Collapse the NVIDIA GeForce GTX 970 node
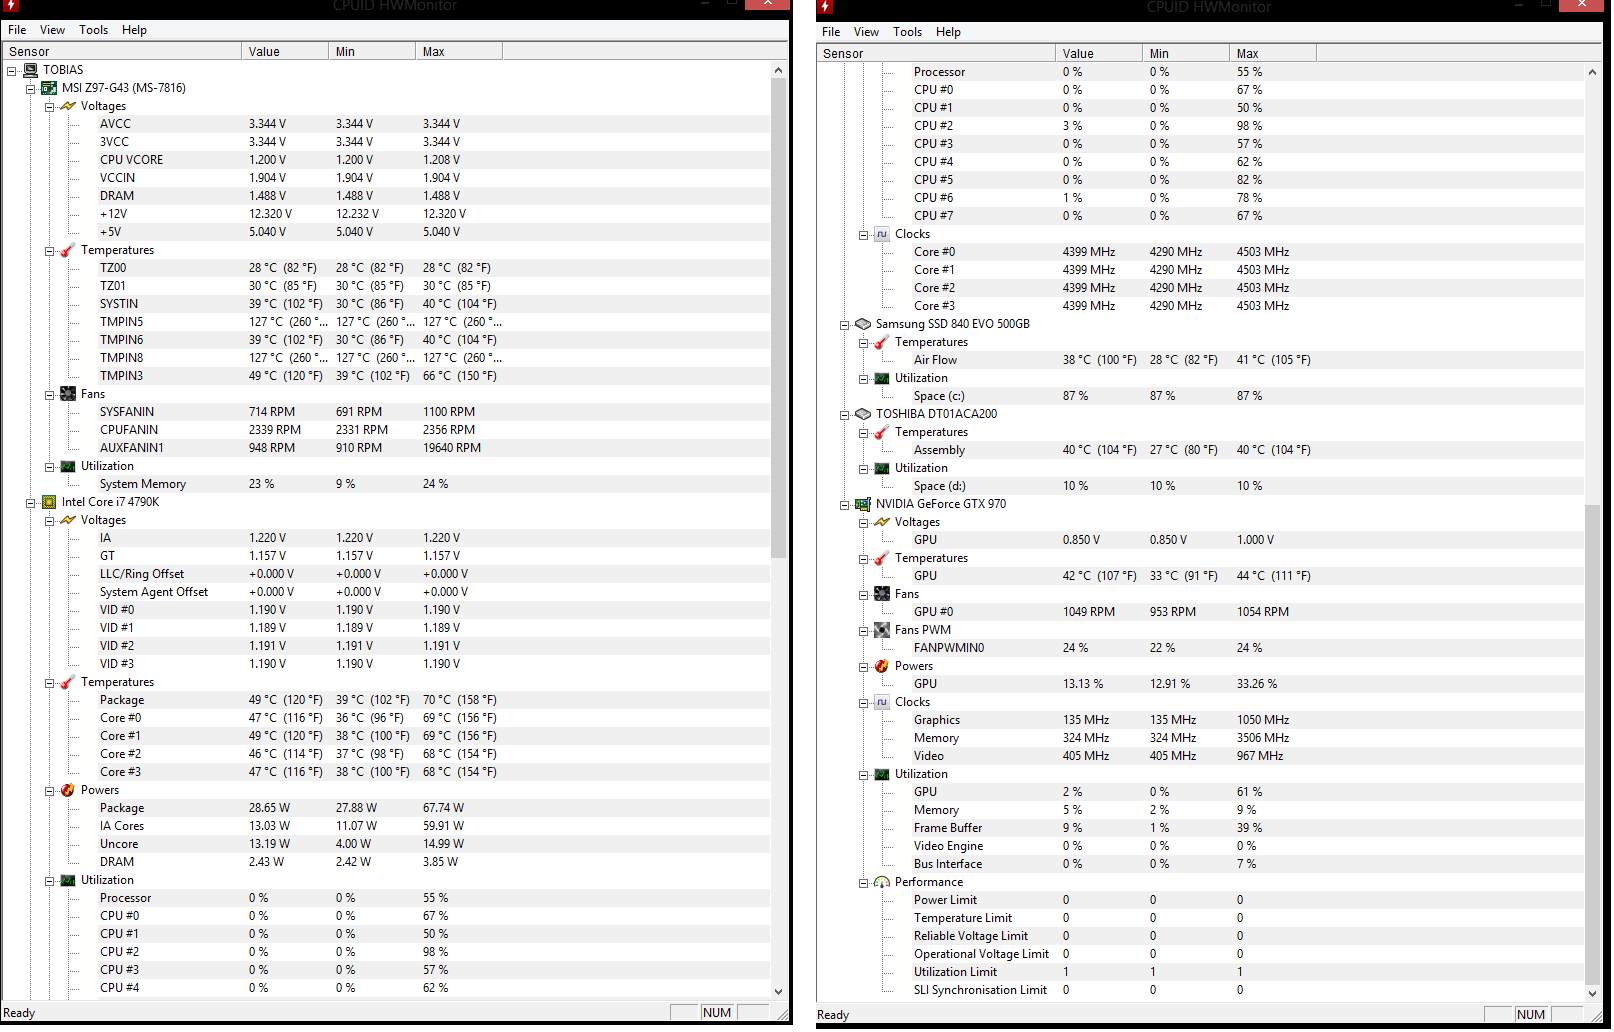Viewport: 1614px width, 1032px height. (x=845, y=505)
